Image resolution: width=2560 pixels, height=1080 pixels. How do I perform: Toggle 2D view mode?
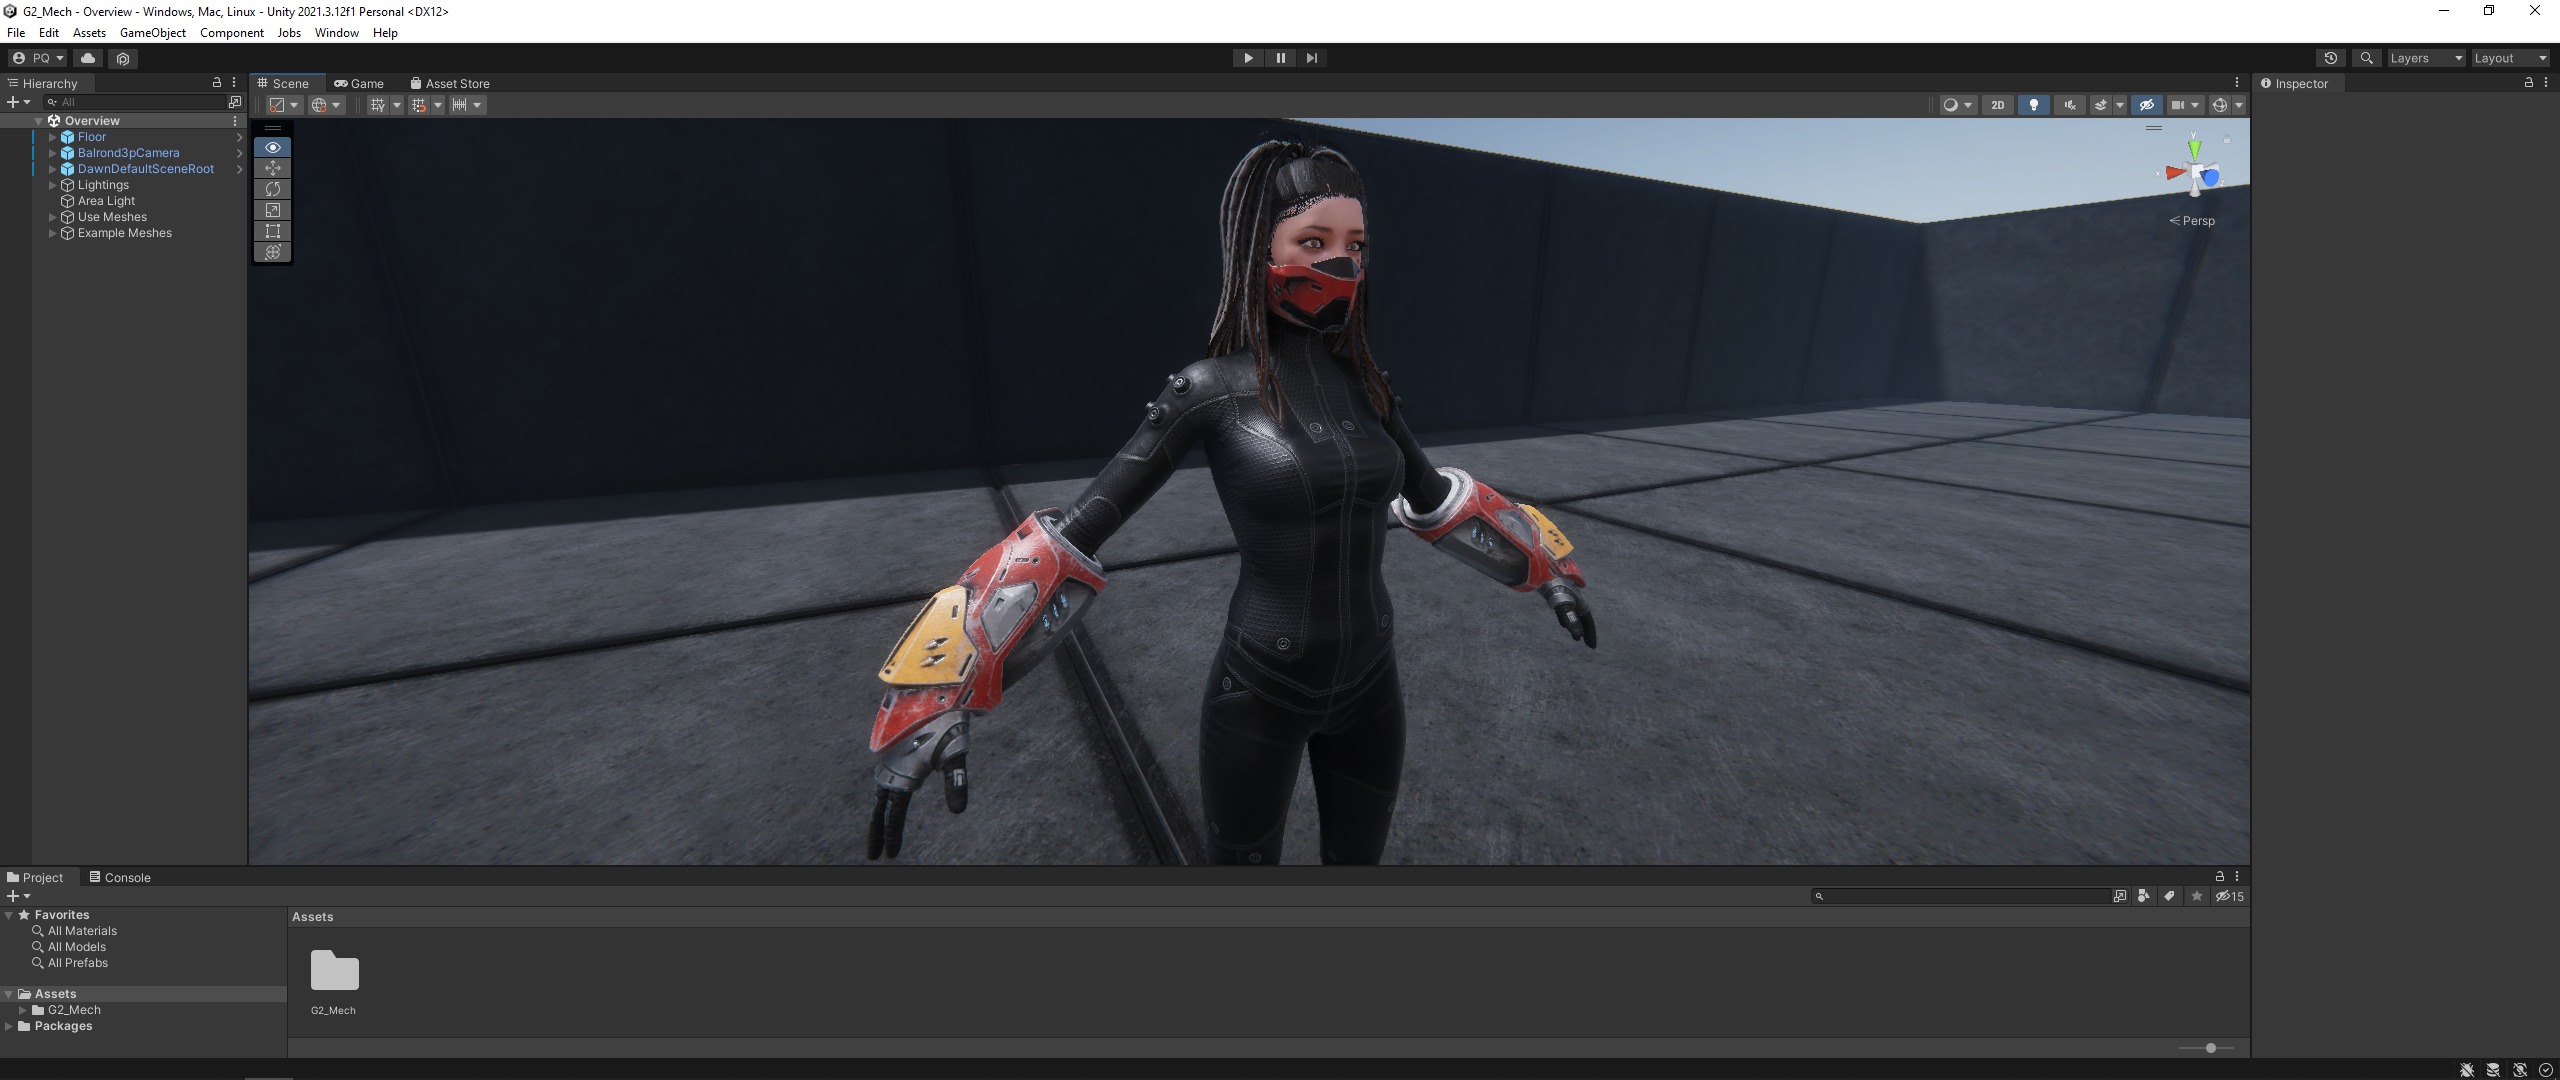[x=1997, y=105]
